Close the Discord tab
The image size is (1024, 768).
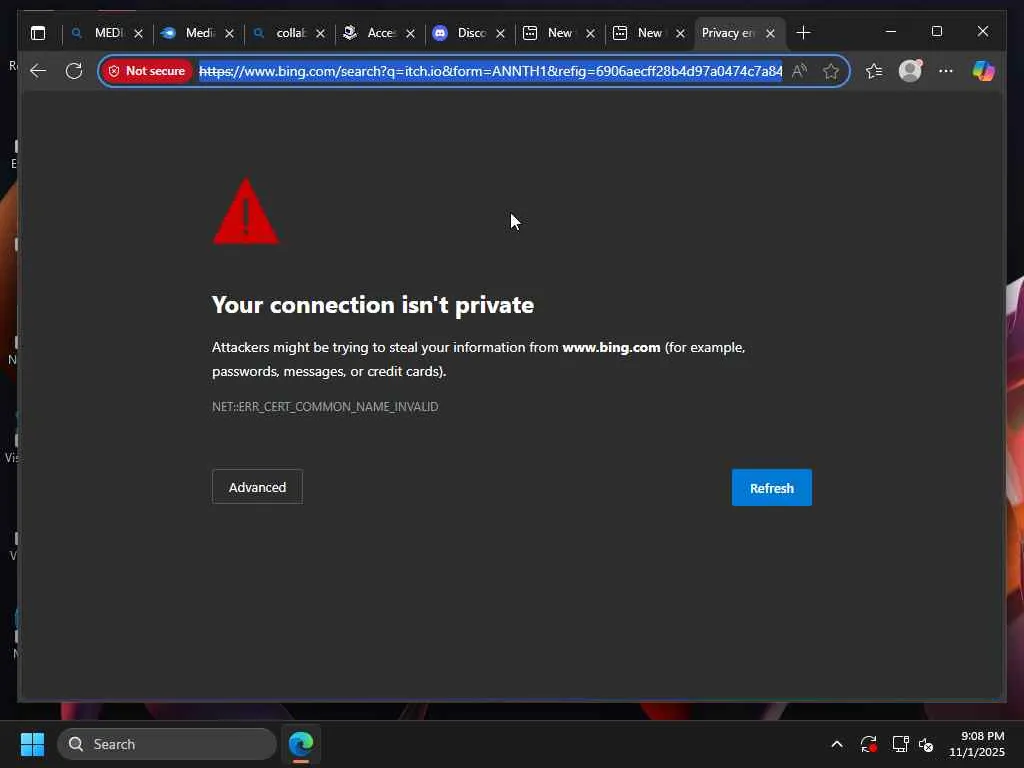point(500,33)
